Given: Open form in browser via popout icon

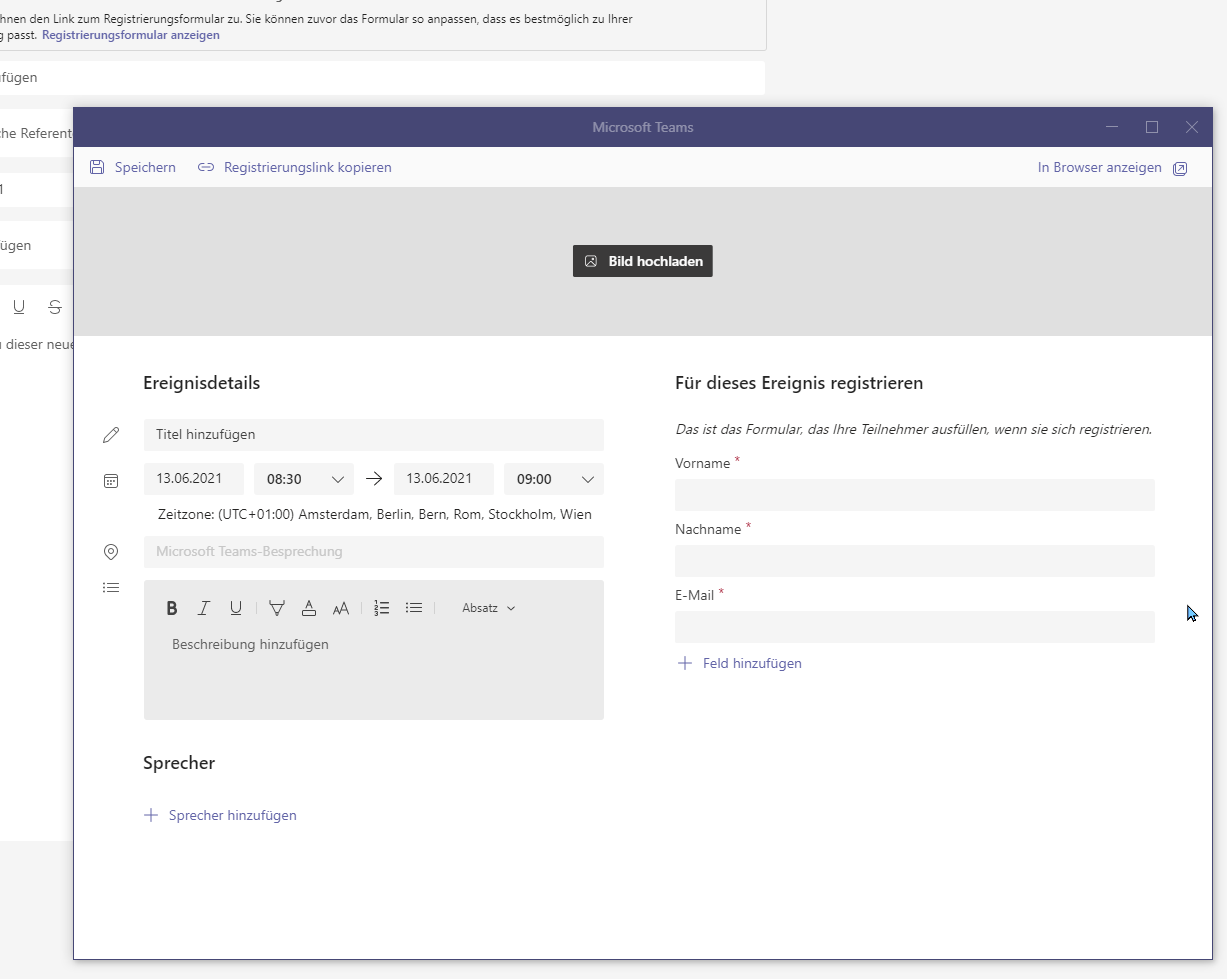Looking at the screenshot, I should (1180, 168).
